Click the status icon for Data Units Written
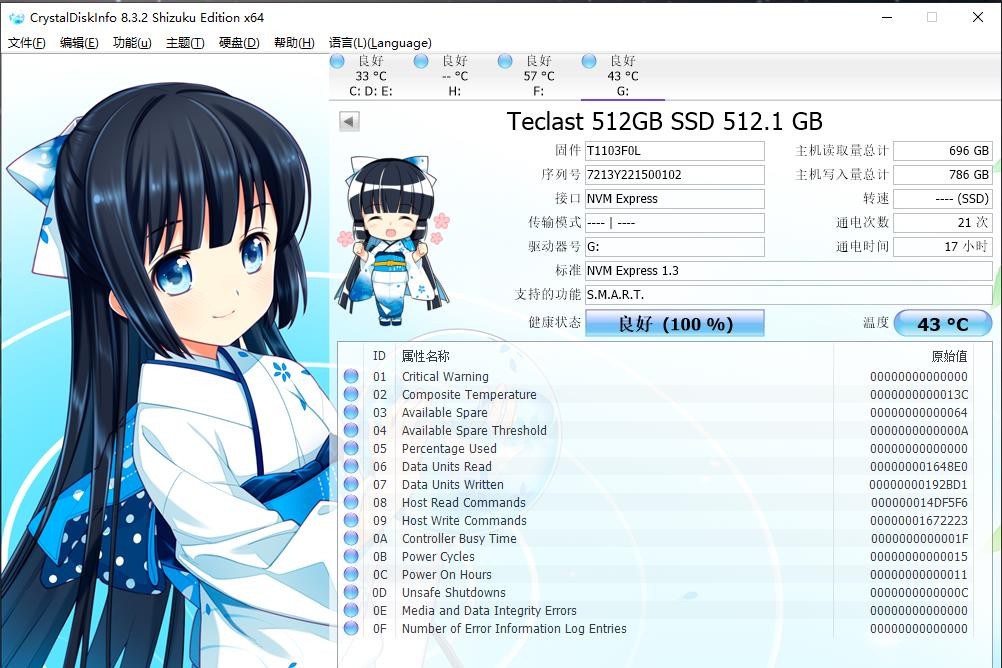1002x668 pixels. click(x=351, y=485)
